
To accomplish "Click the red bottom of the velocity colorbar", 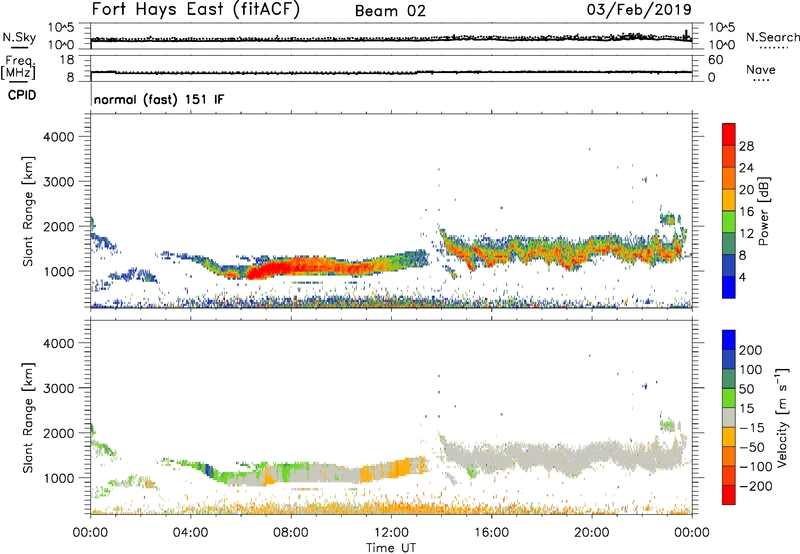I will [x=729, y=496].
